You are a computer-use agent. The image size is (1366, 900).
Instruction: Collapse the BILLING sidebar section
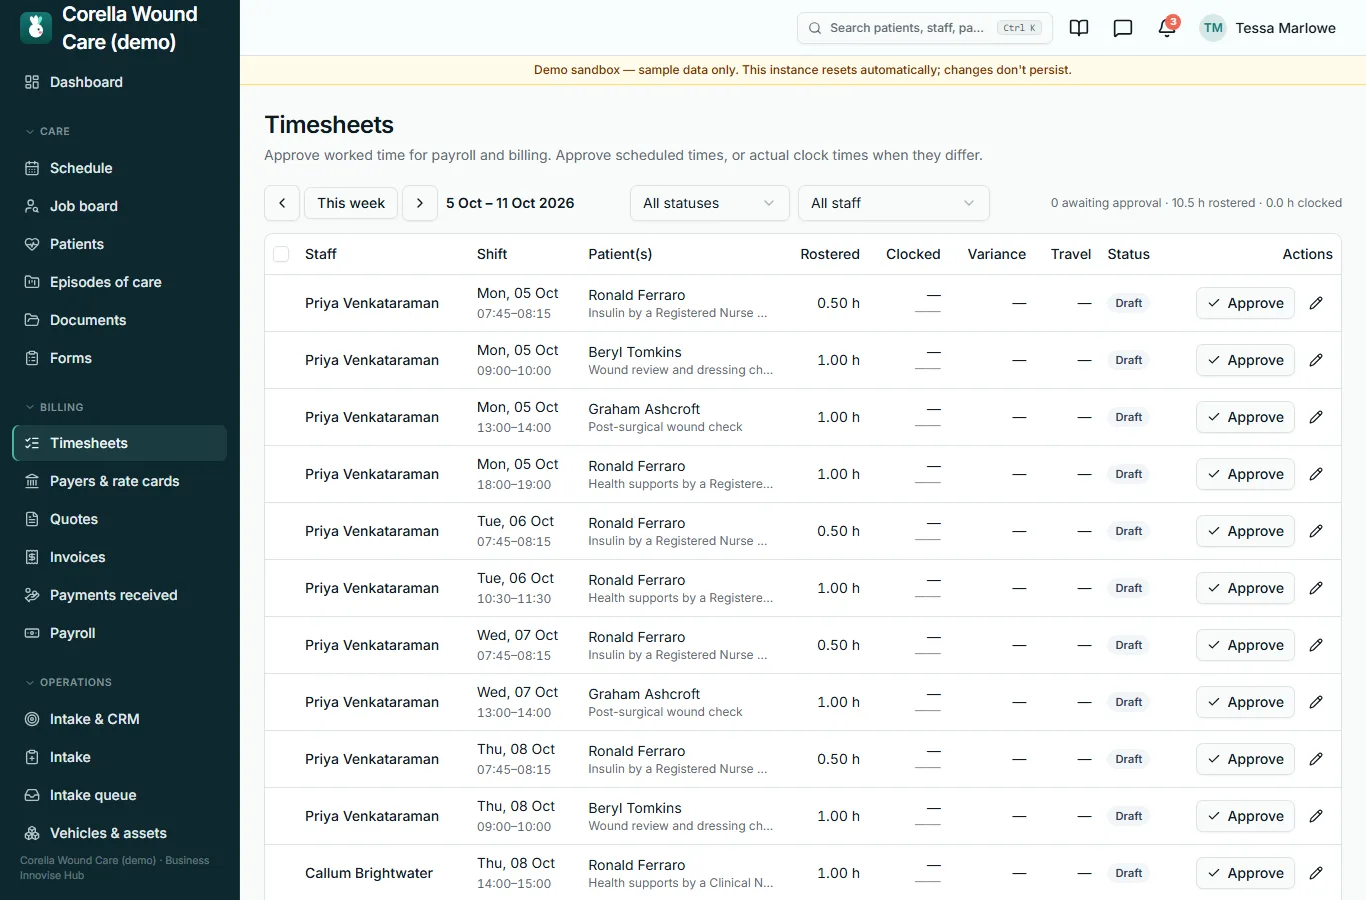(54, 407)
